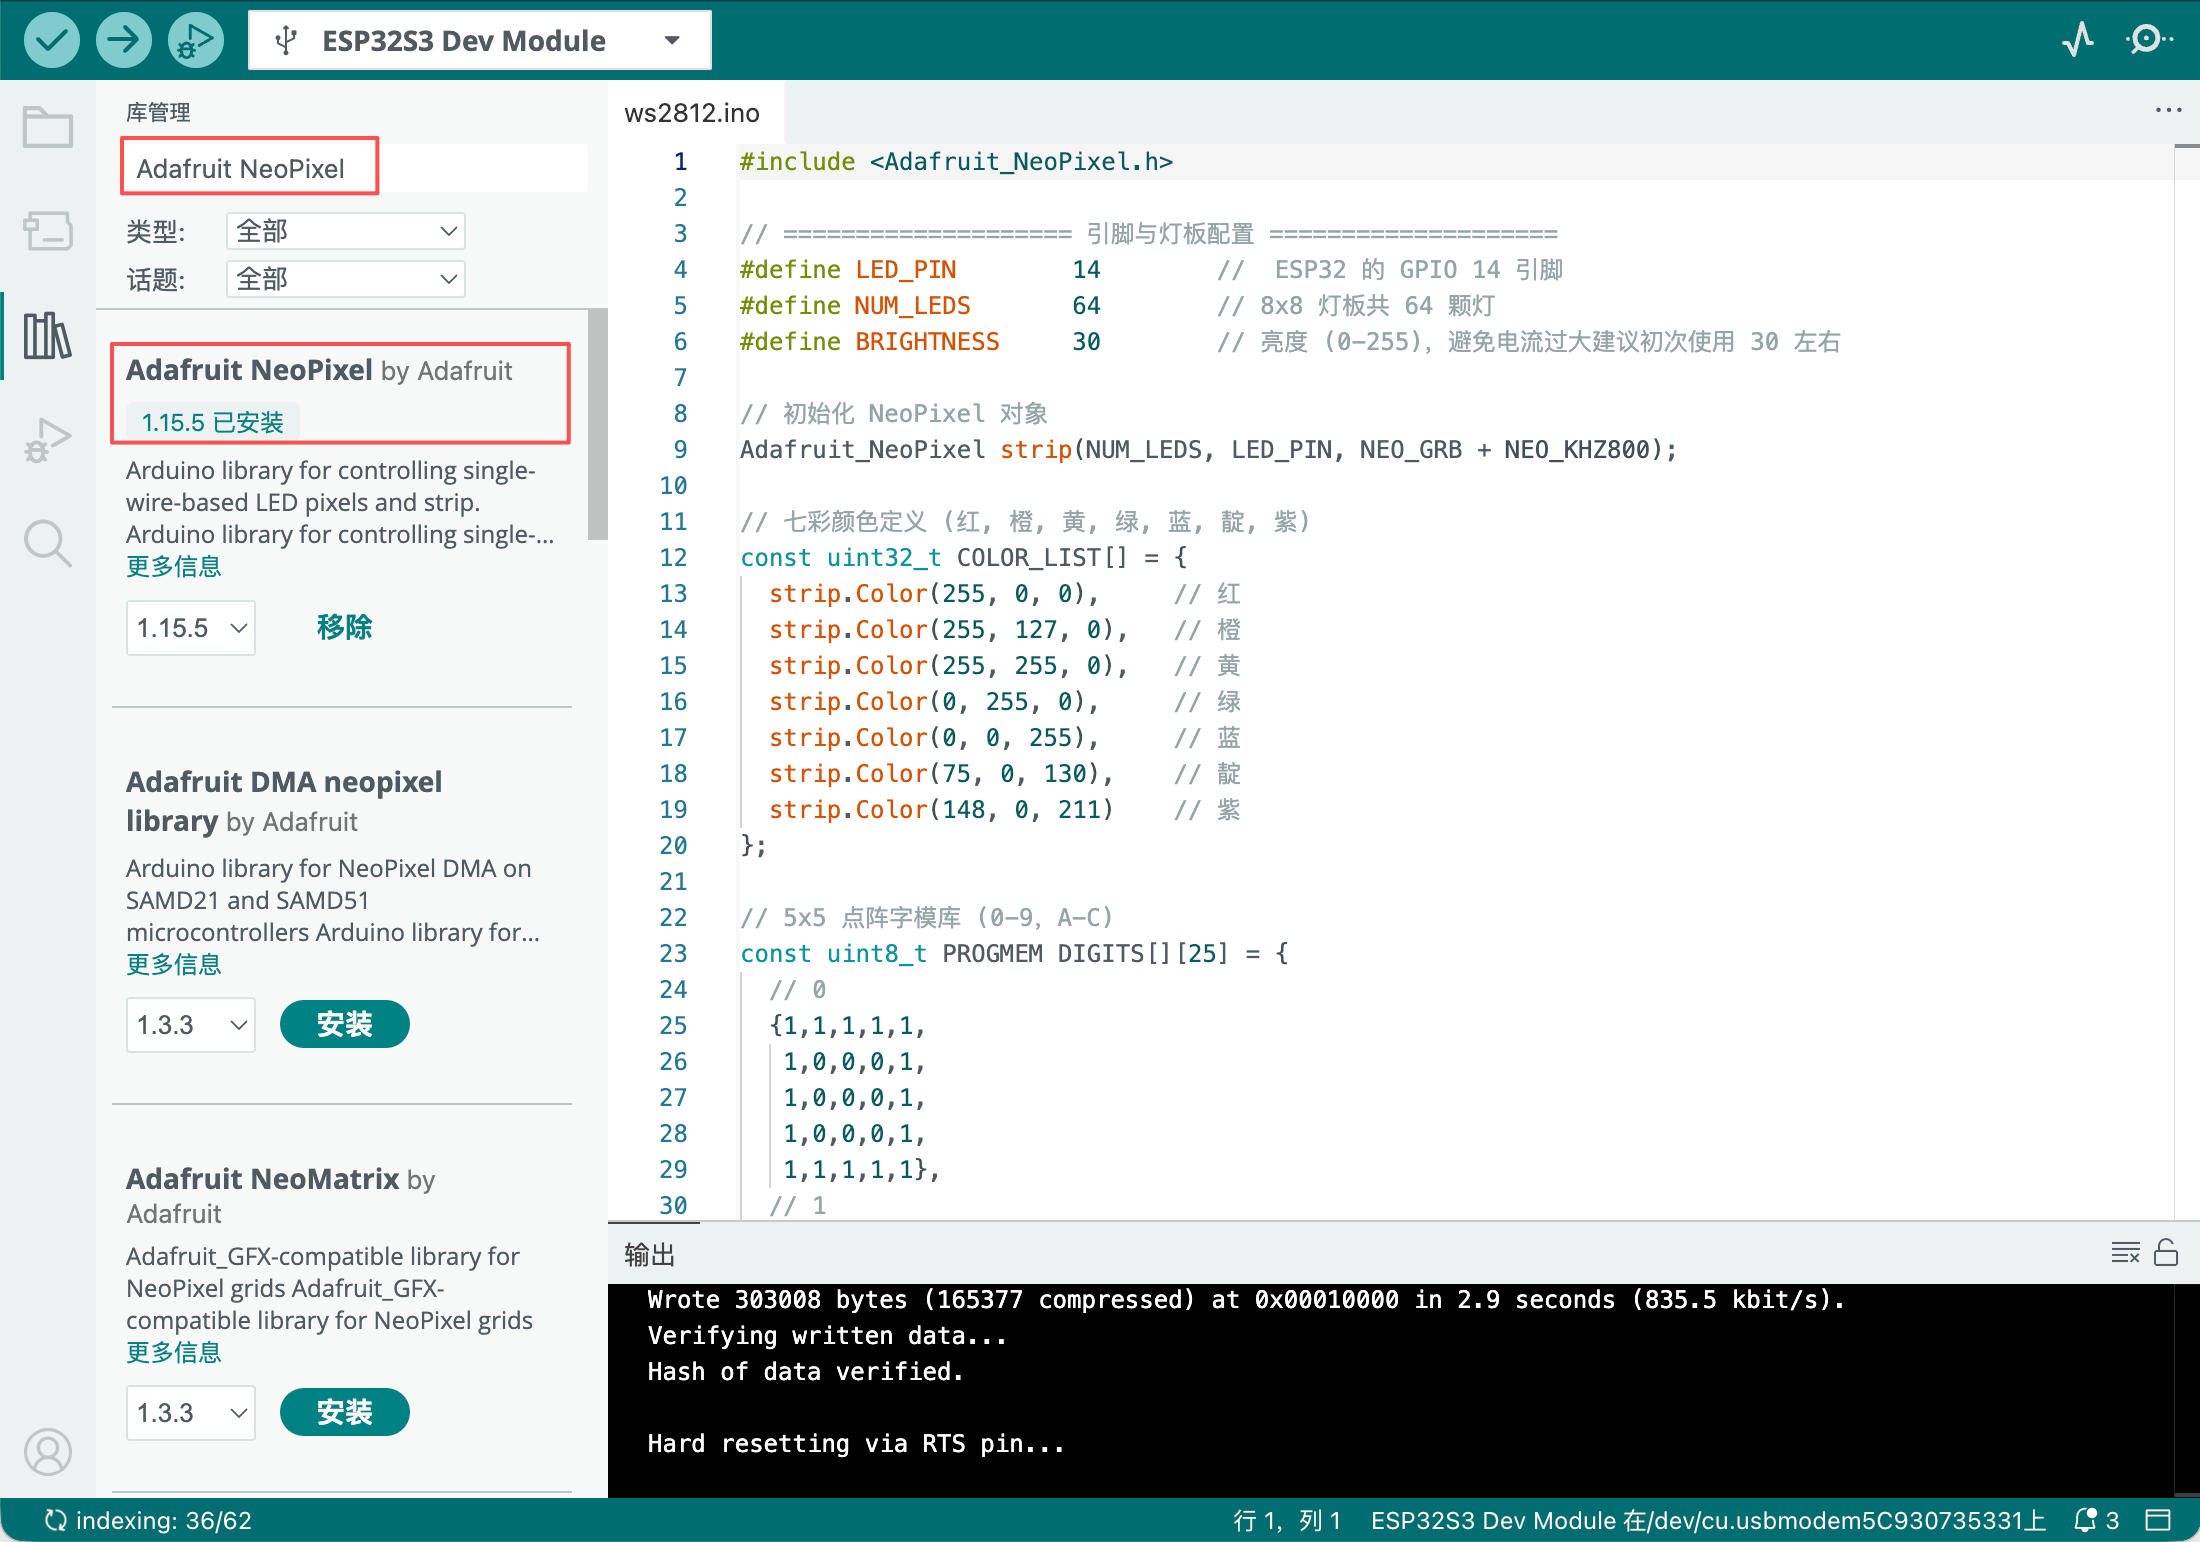The height and width of the screenshot is (1542, 2200).
Task: Open version dropdown for Adafruit DMA neopixel
Action: coord(191,1025)
